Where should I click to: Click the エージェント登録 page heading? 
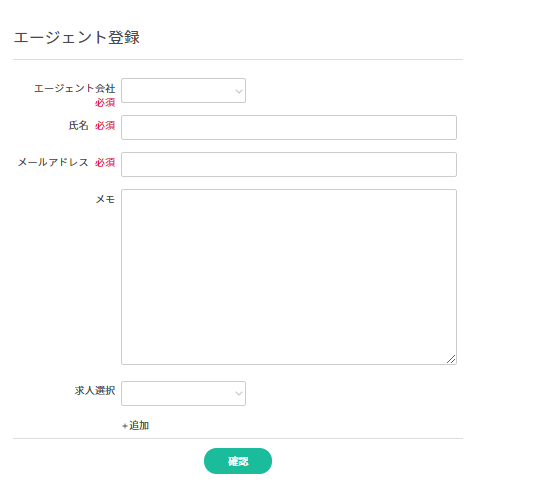[76, 37]
